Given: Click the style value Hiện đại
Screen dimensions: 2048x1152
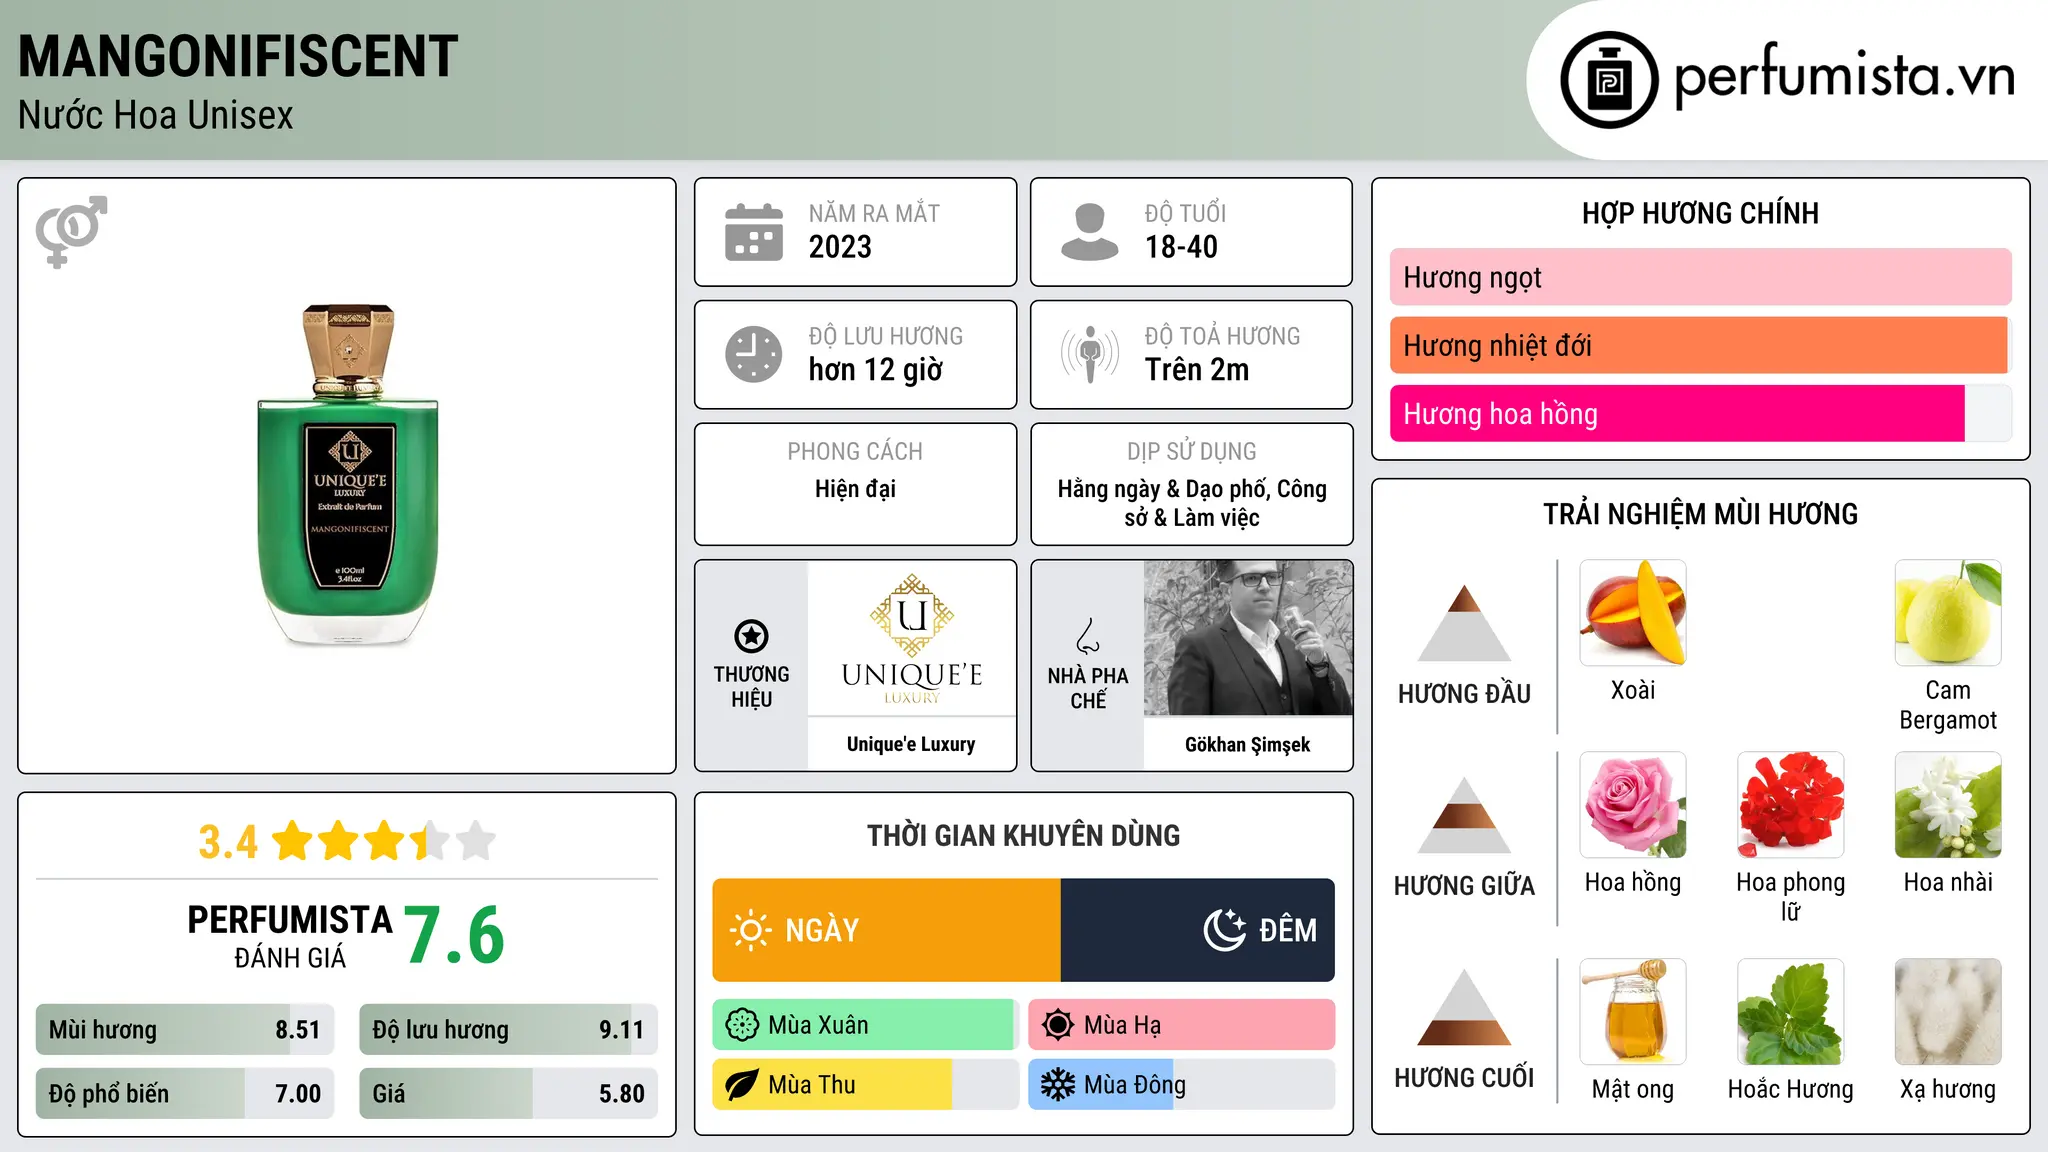Looking at the screenshot, I should click(x=855, y=489).
